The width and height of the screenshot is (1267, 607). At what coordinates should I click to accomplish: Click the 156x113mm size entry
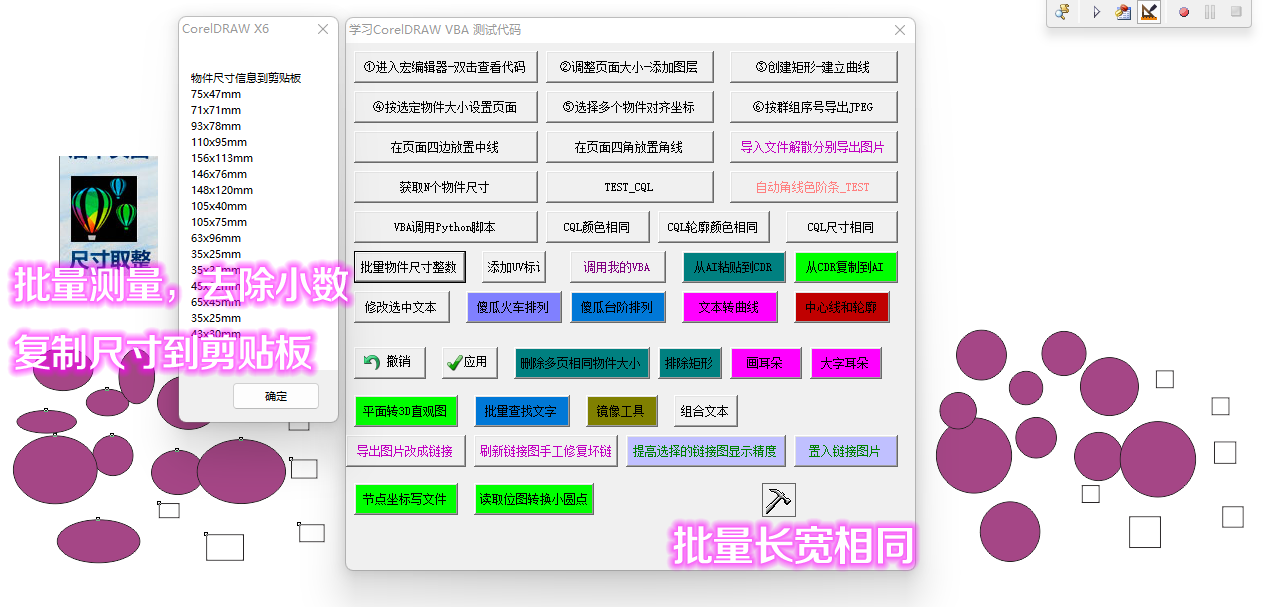tap(222, 158)
